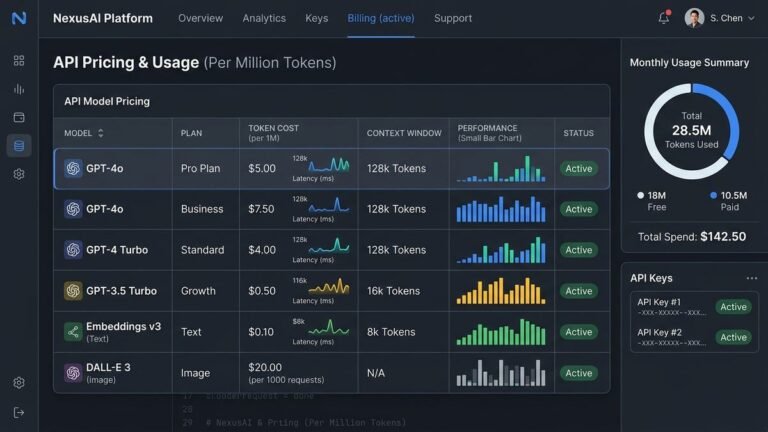Viewport: 768px width, 432px height.
Task: Click the STATUS column header
Action: [x=578, y=133]
